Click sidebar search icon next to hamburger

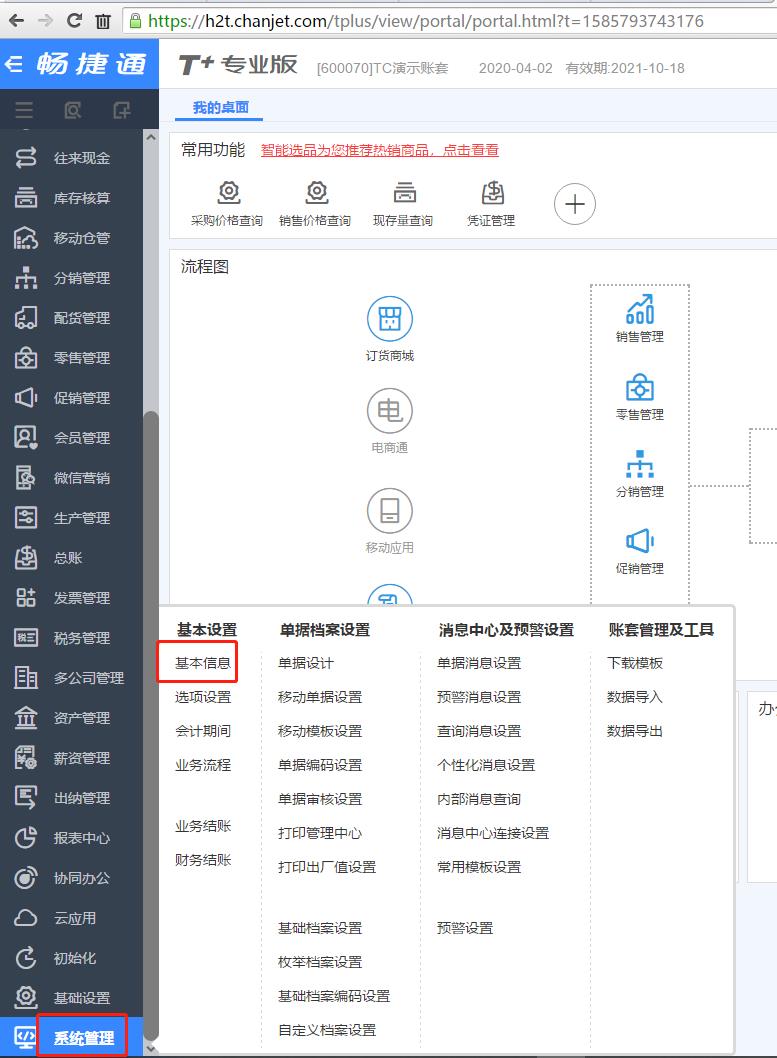(72, 110)
